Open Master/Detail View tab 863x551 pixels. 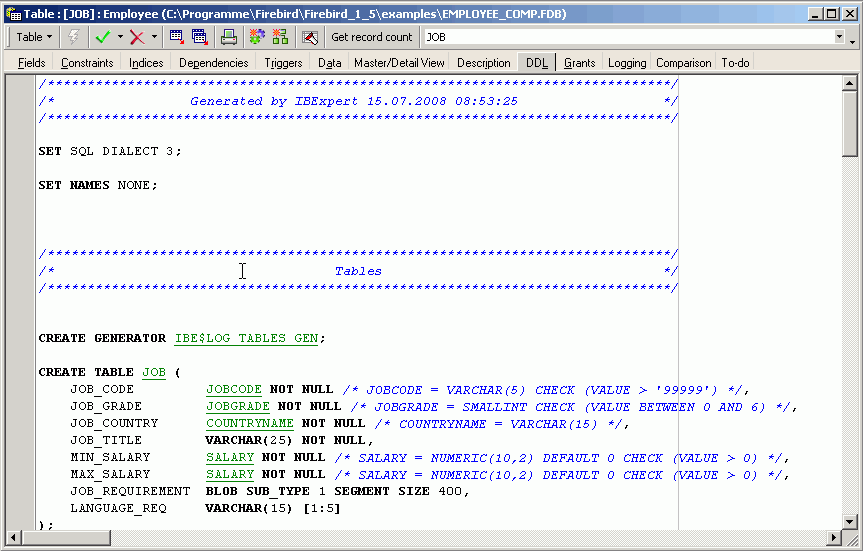pyautogui.click(x=399, y=63)
